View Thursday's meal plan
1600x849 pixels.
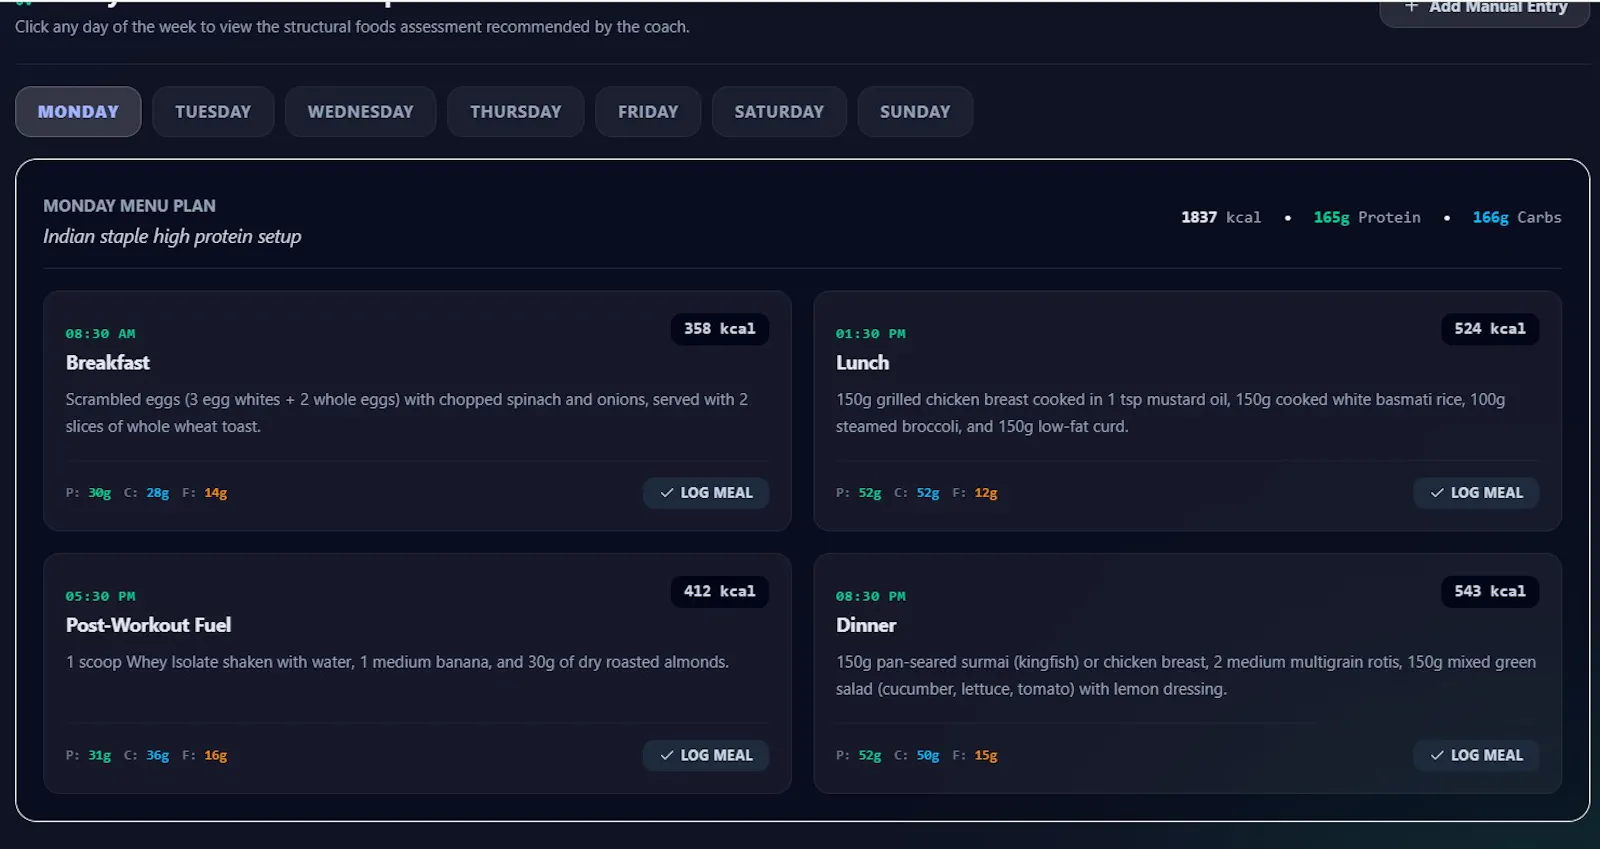pos(515,112)
